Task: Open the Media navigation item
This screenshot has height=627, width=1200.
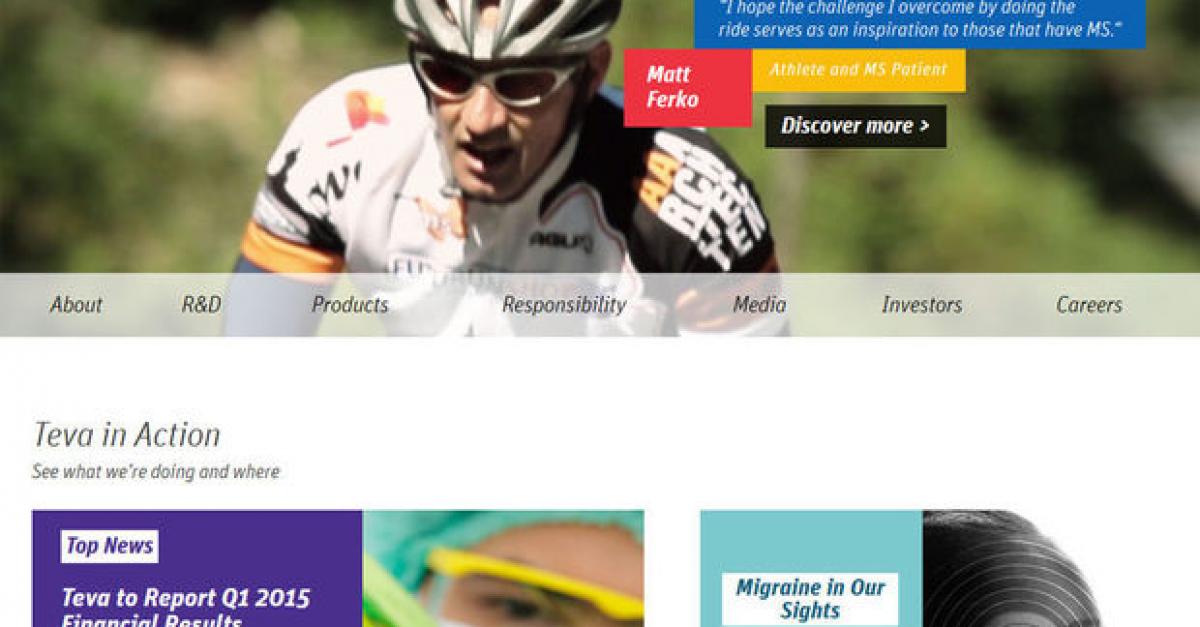Action: (759, 305)
